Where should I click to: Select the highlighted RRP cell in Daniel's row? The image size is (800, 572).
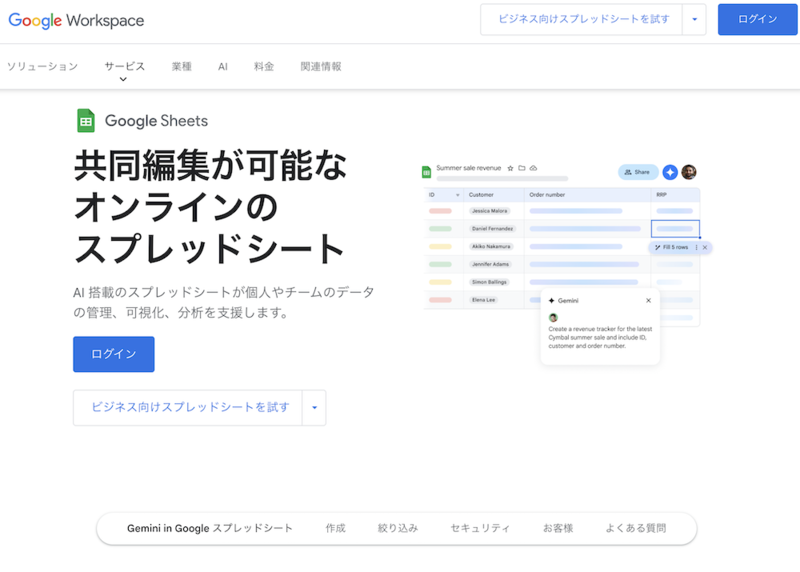pos(675,229)
